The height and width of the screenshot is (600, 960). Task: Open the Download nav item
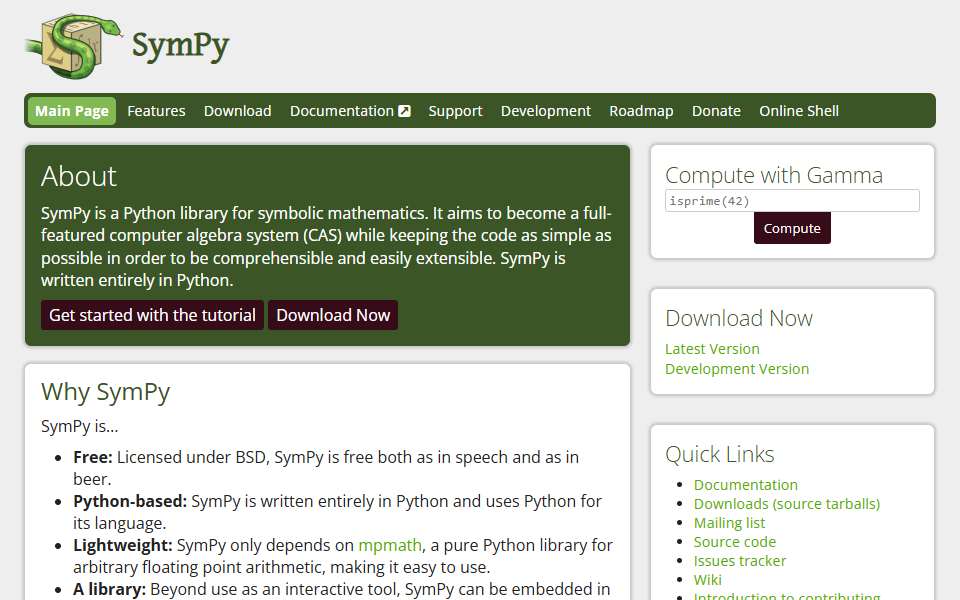click(x=238, y=111)
